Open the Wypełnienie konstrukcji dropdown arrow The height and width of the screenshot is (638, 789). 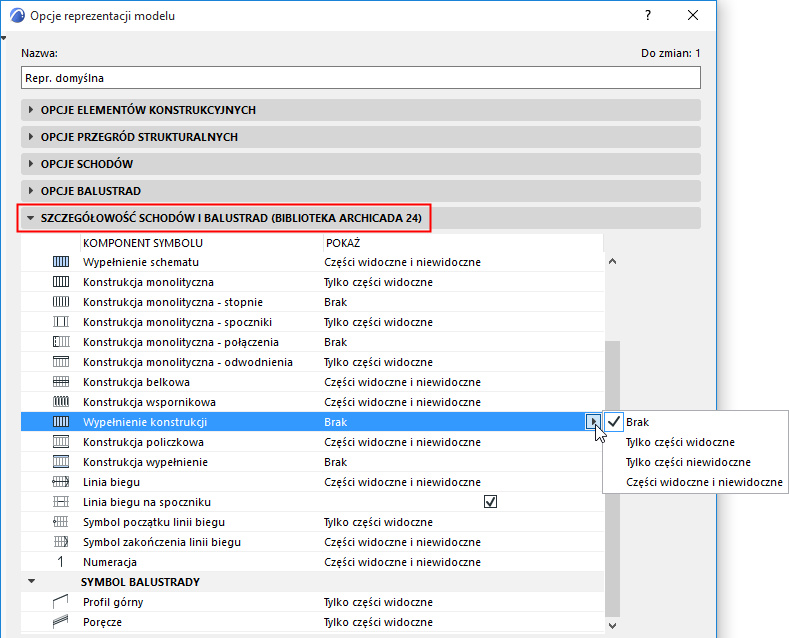(x=594, y=421)
